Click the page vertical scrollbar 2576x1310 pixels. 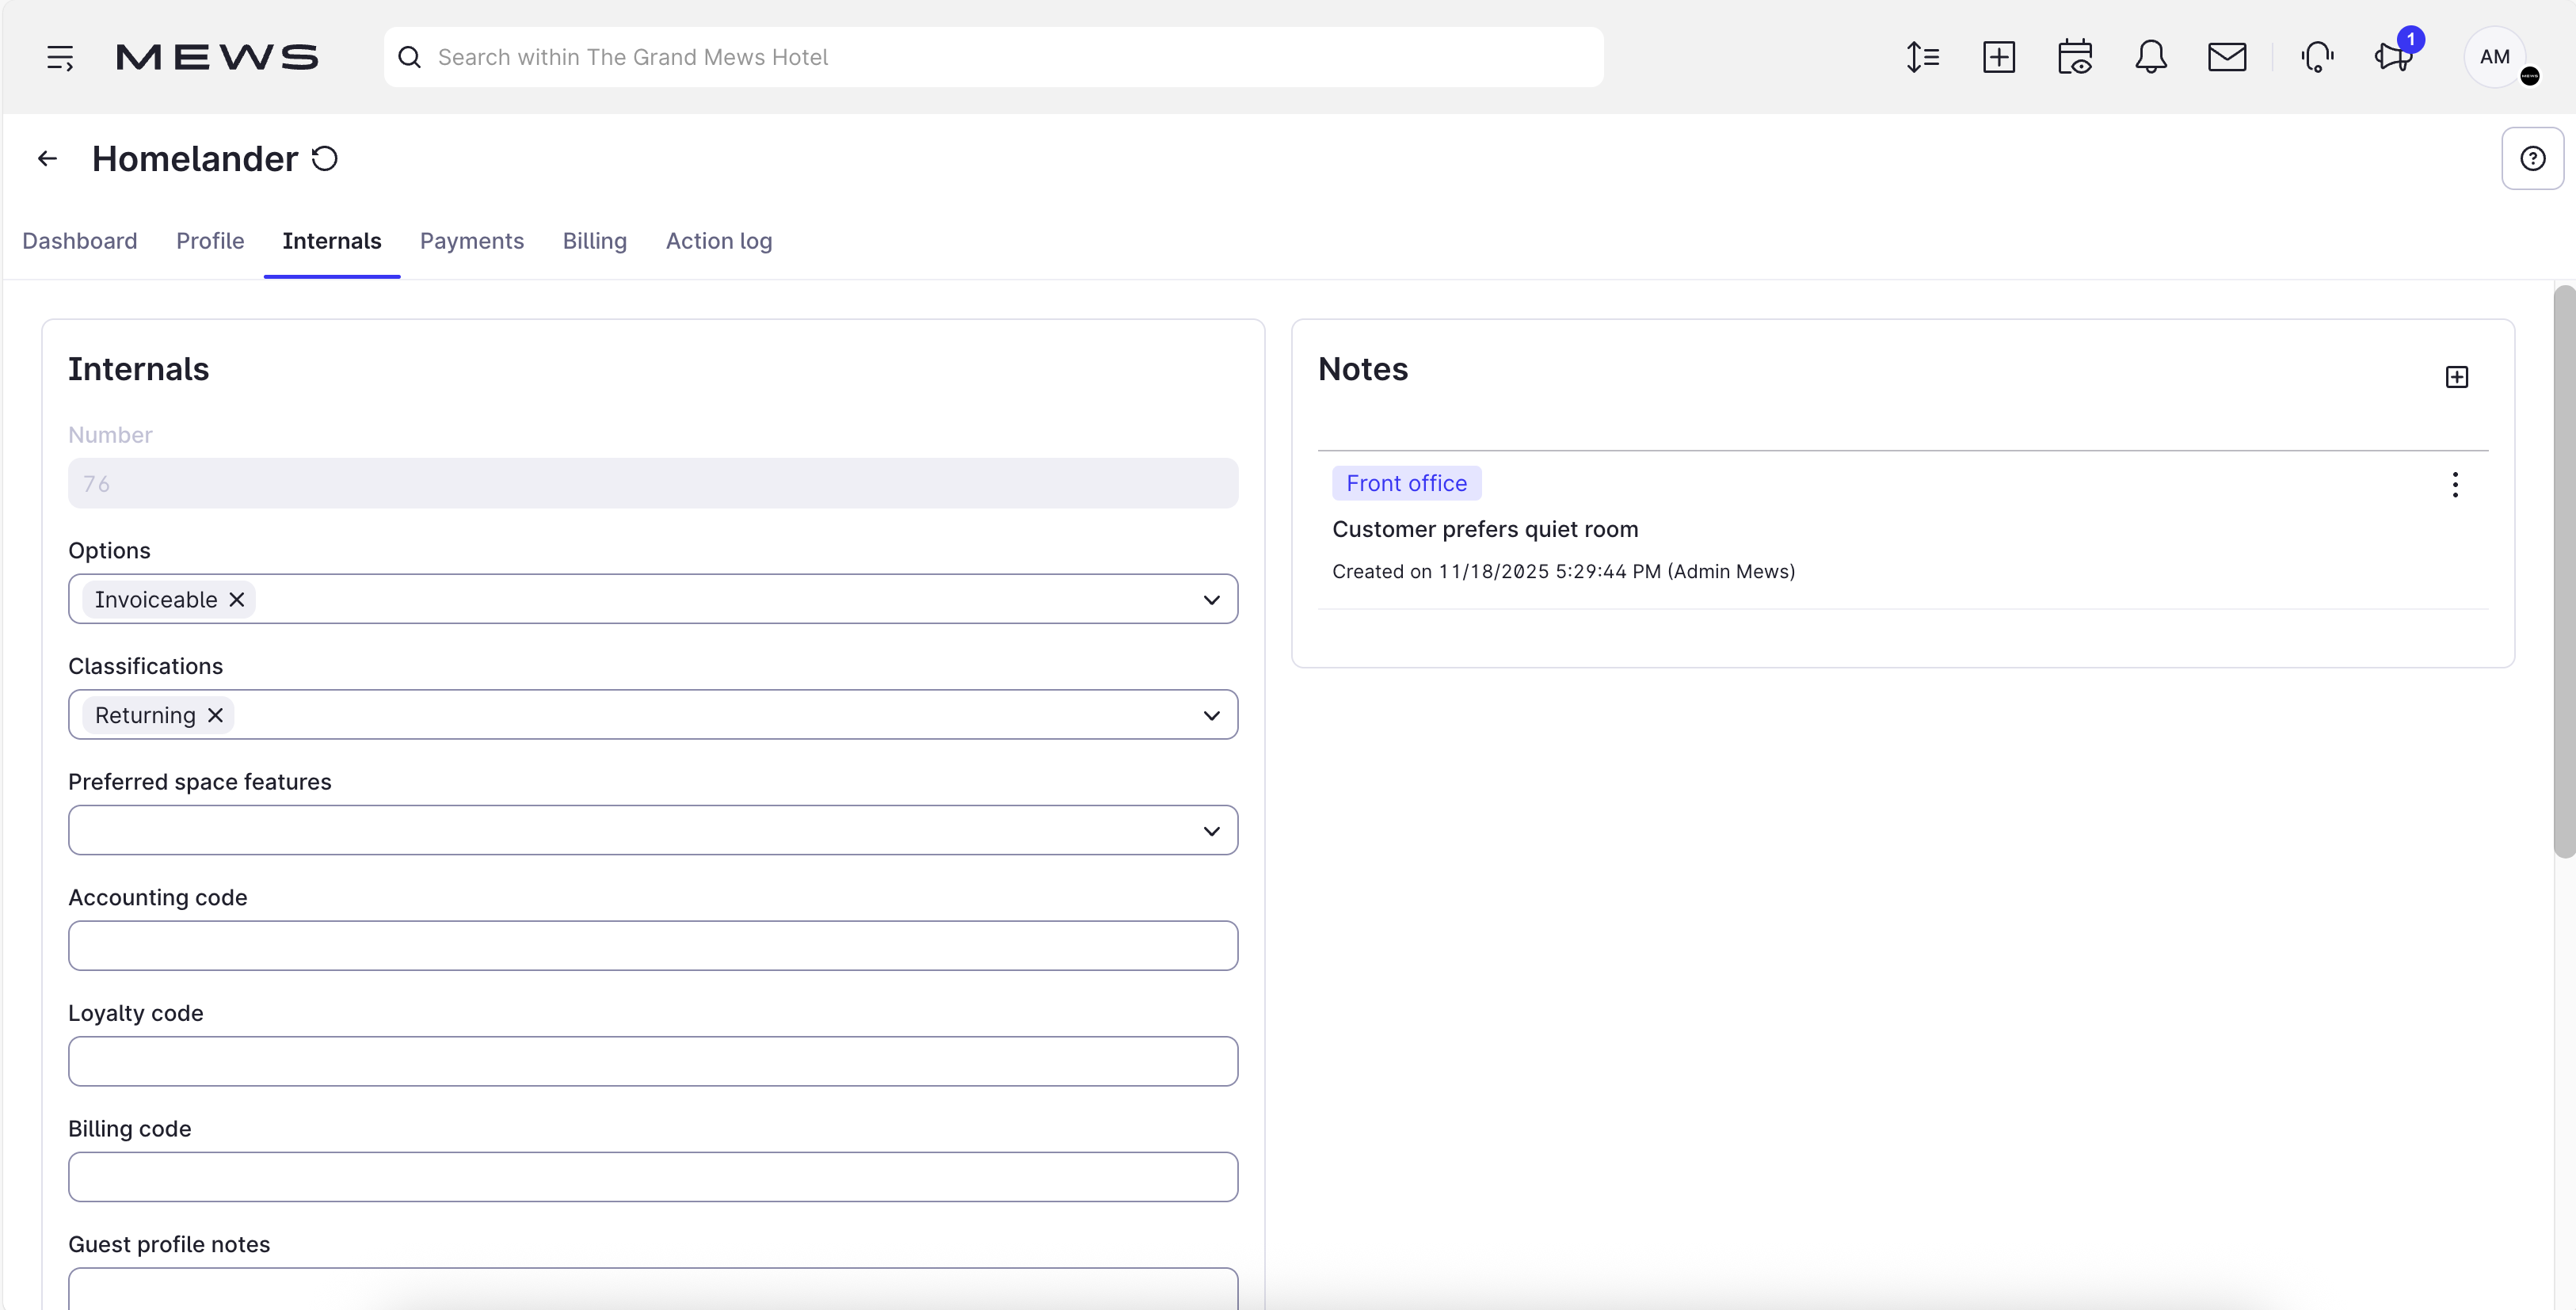(2564, 570)
